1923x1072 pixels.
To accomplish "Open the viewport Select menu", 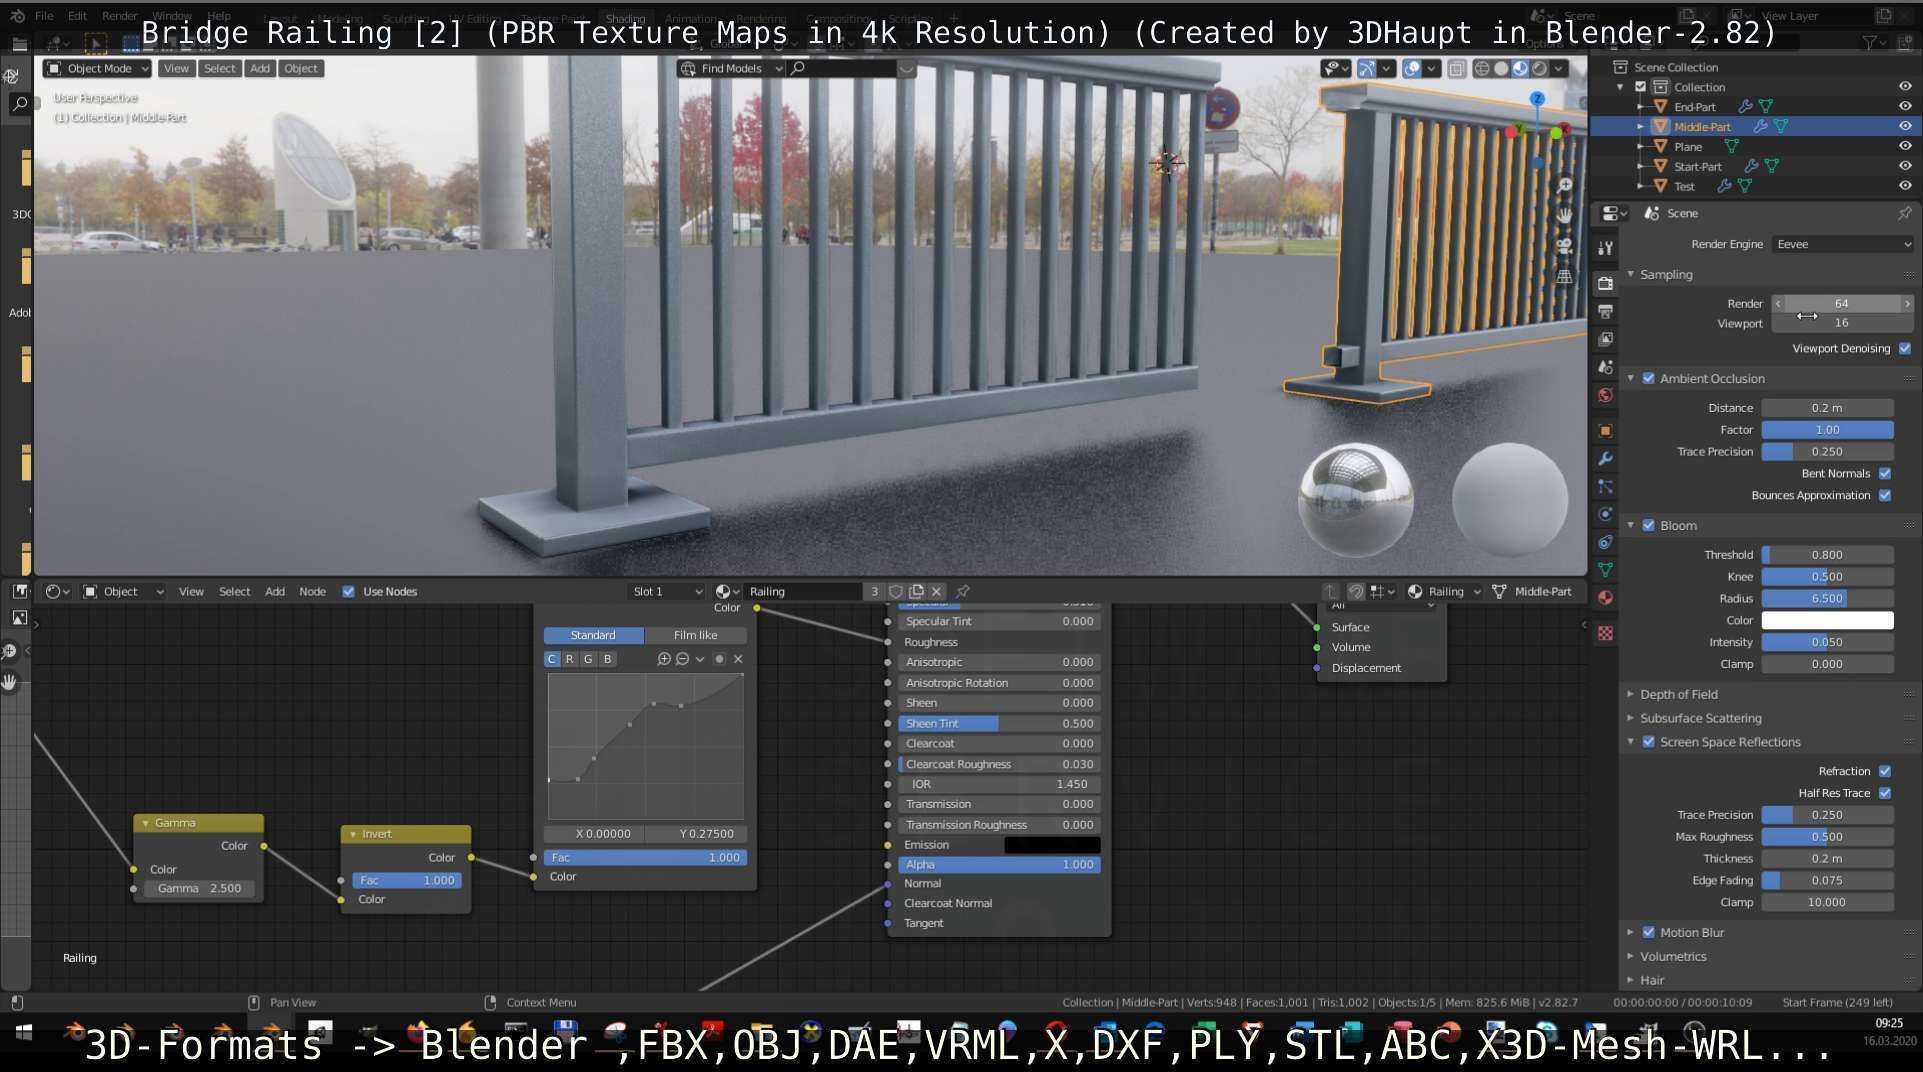I will pos(219,68).
